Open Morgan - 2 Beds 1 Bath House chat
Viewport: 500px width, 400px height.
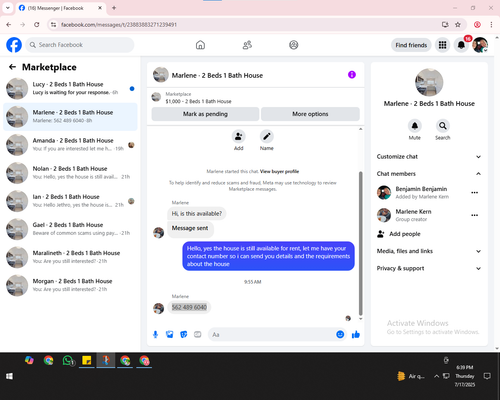[x=70, y=285]
